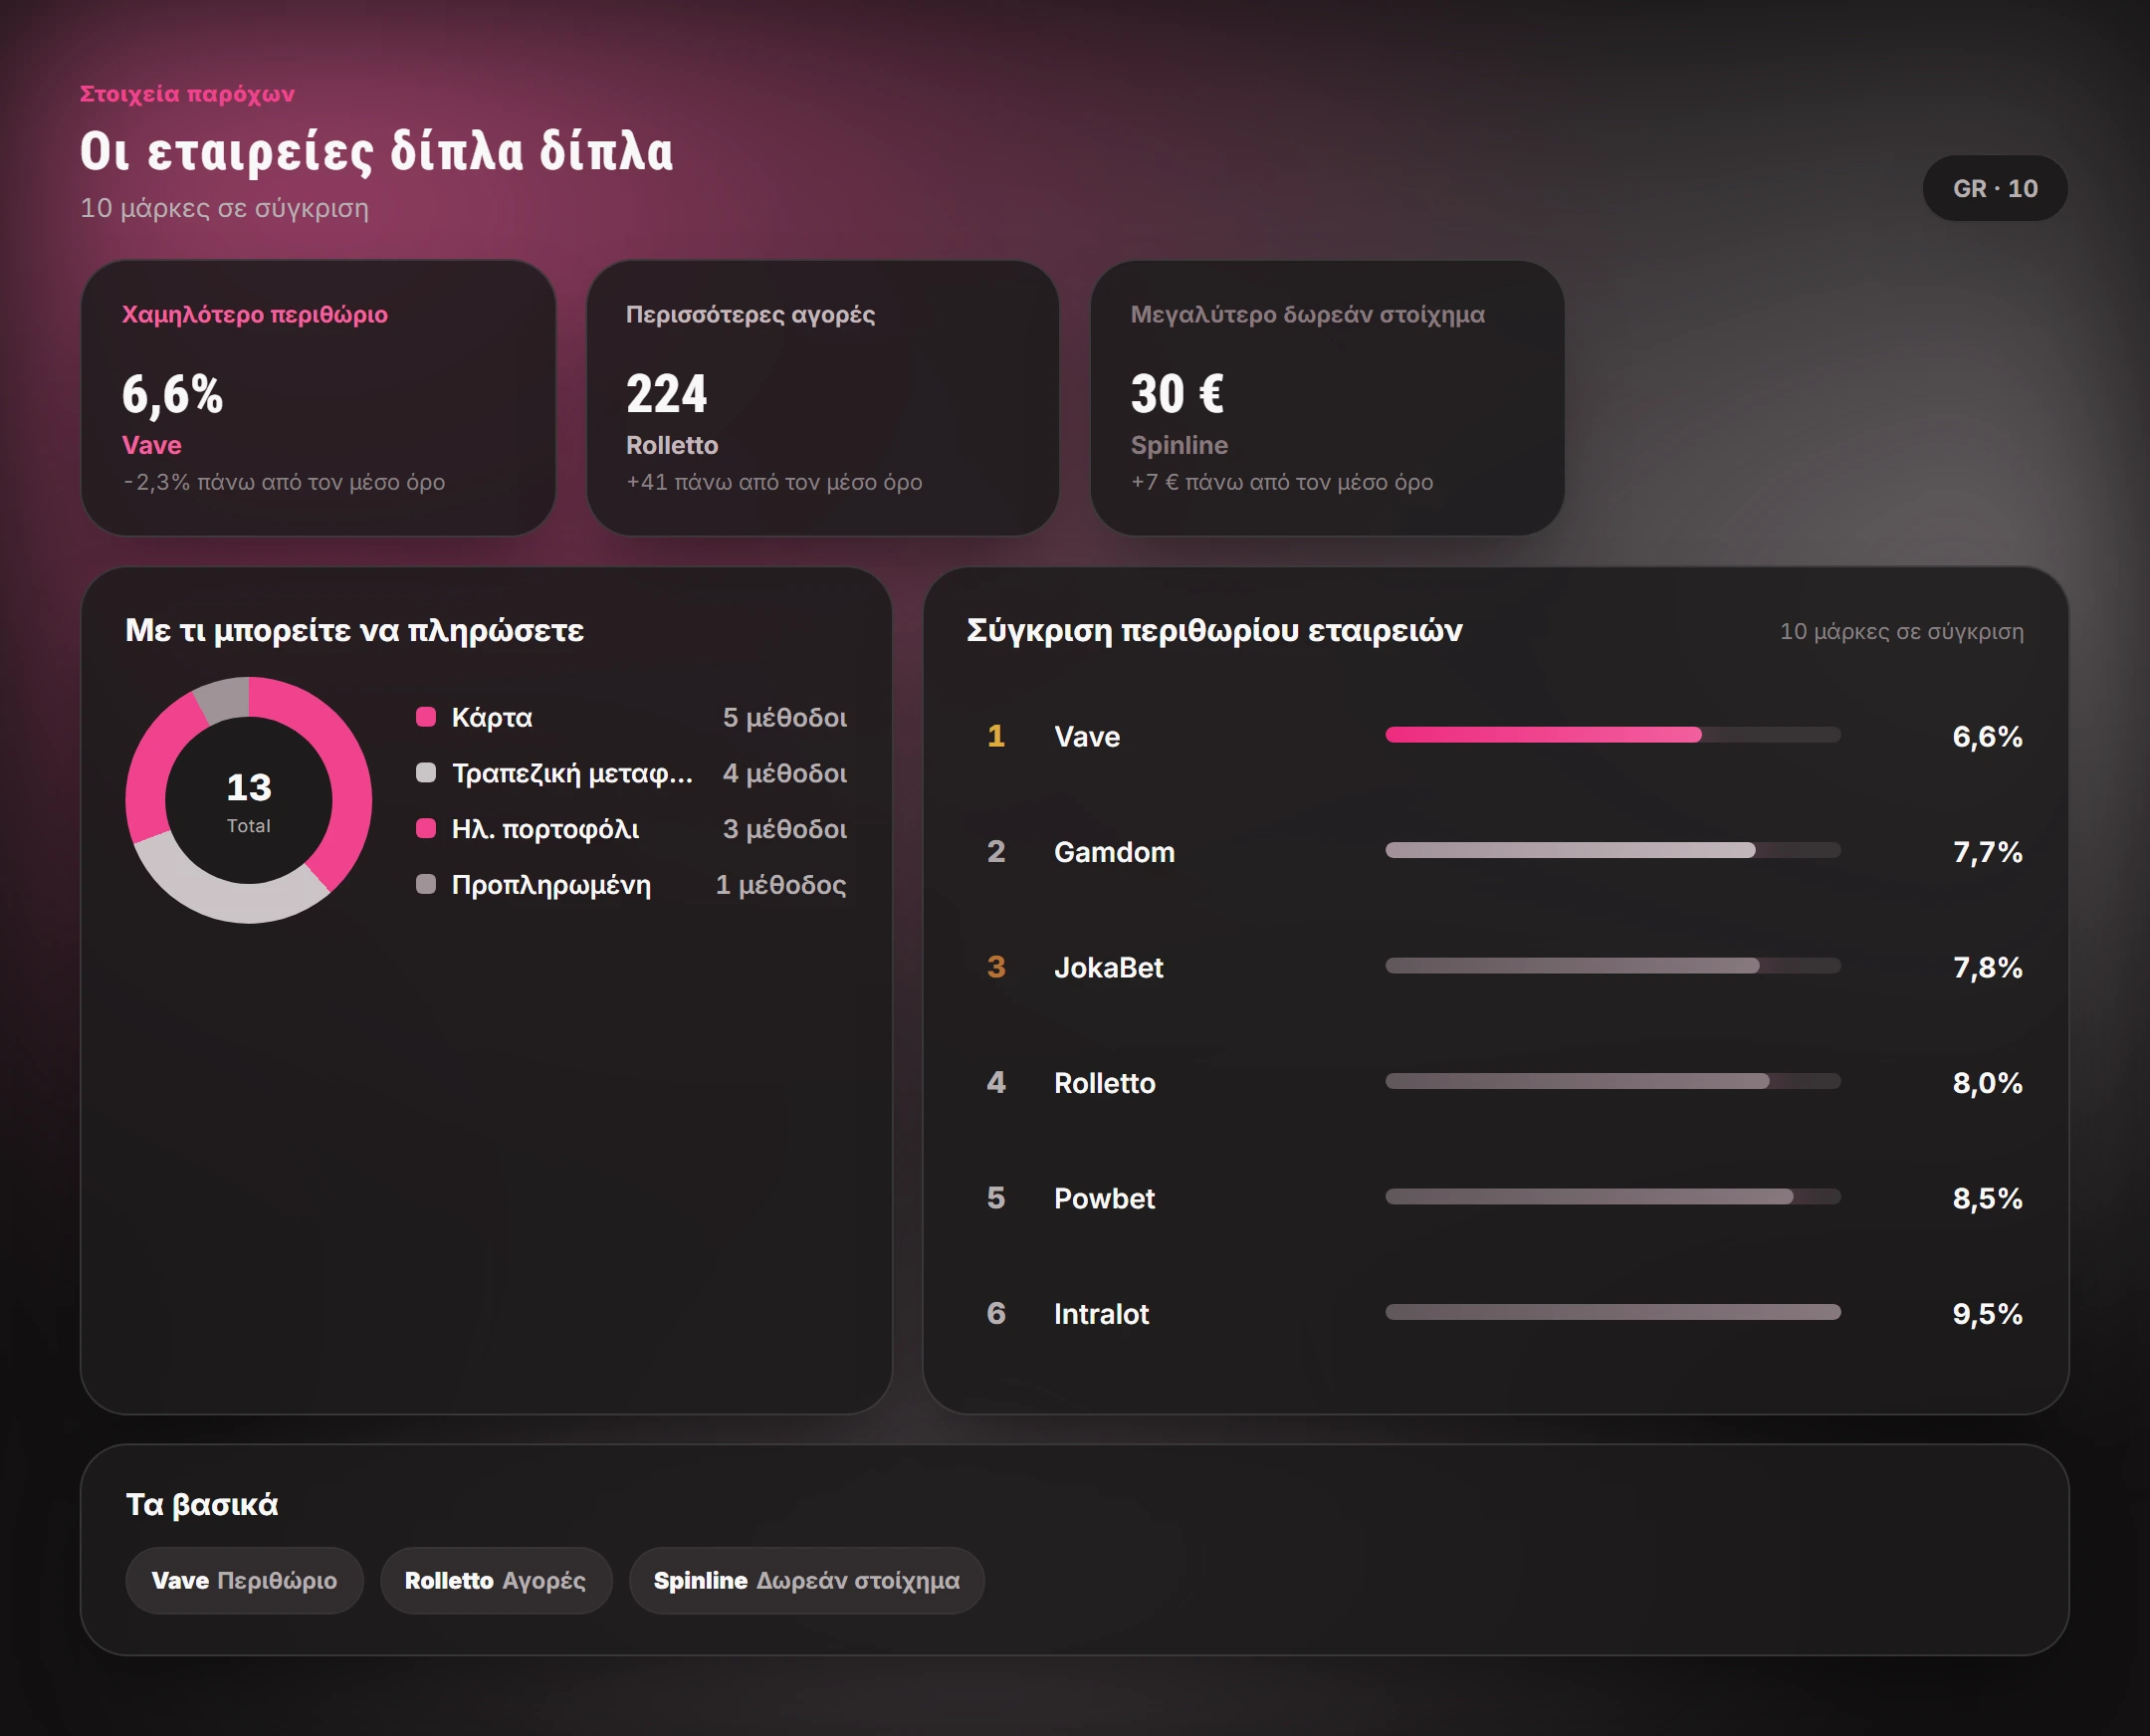Select Gamdom in the ranking list
Screen dimensions: 2150x1736
pos(1114,852)
